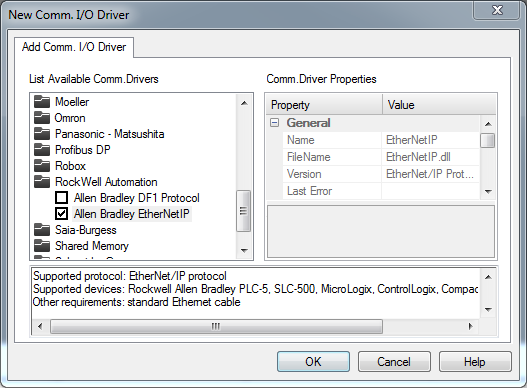Image resolution: width=527 pixels, height=388 pixels.
Task: Select the Add Comm. I/O Driver tab
Action: tap(74, 47)
